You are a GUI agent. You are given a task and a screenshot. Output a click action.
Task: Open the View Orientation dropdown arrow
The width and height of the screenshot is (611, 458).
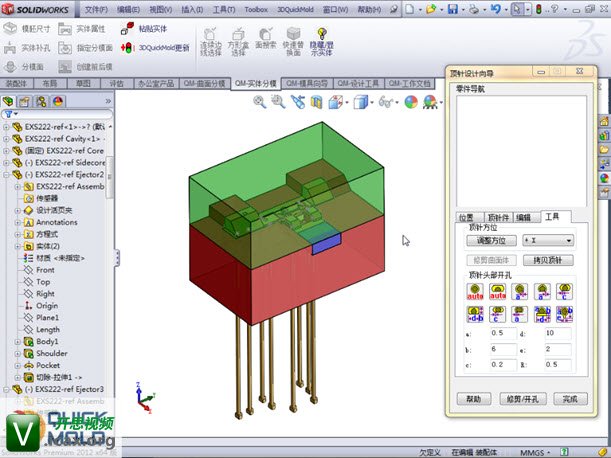tap(347, 103)
